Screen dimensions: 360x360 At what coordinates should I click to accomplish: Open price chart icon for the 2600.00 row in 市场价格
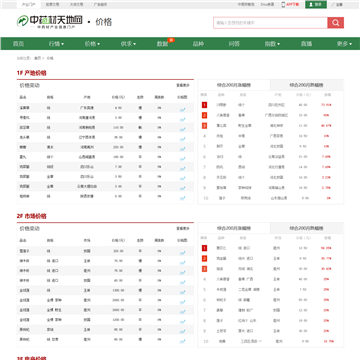pos(183,312)
